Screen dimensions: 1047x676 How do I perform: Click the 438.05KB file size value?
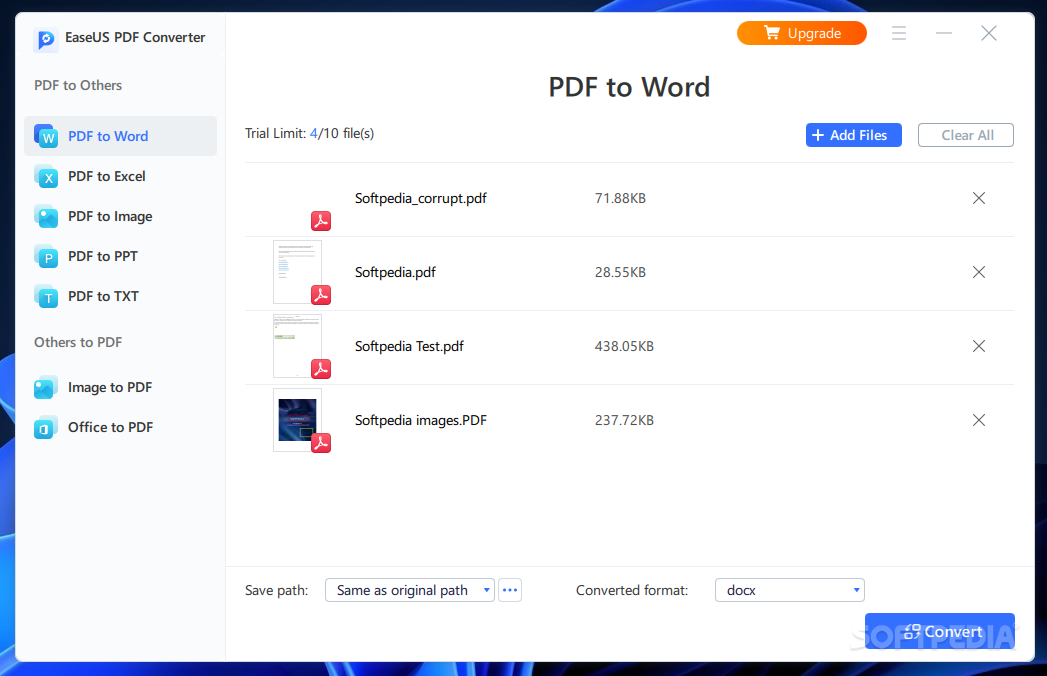[624, 346]
